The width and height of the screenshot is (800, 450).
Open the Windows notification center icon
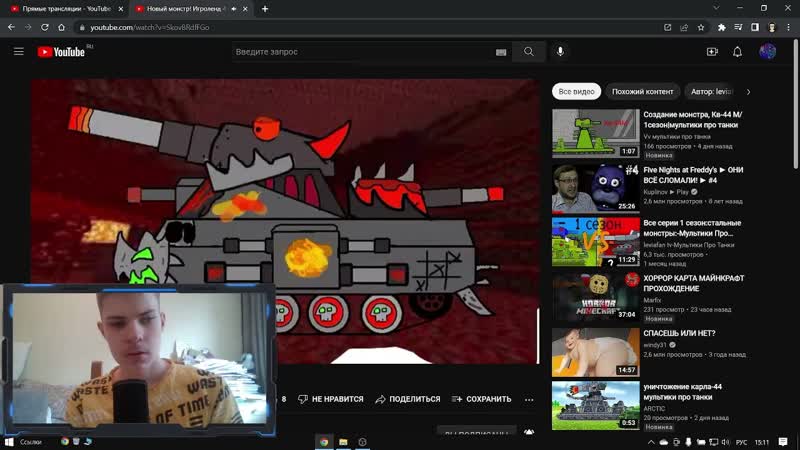[x=783, y=442]
